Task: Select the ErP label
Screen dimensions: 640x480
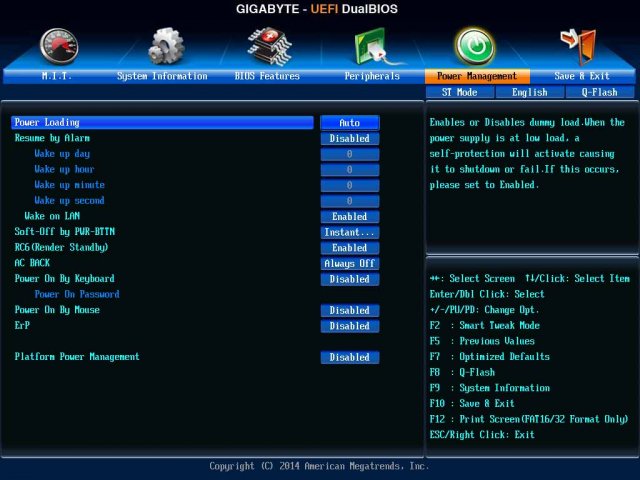Action: click(22, 325)
